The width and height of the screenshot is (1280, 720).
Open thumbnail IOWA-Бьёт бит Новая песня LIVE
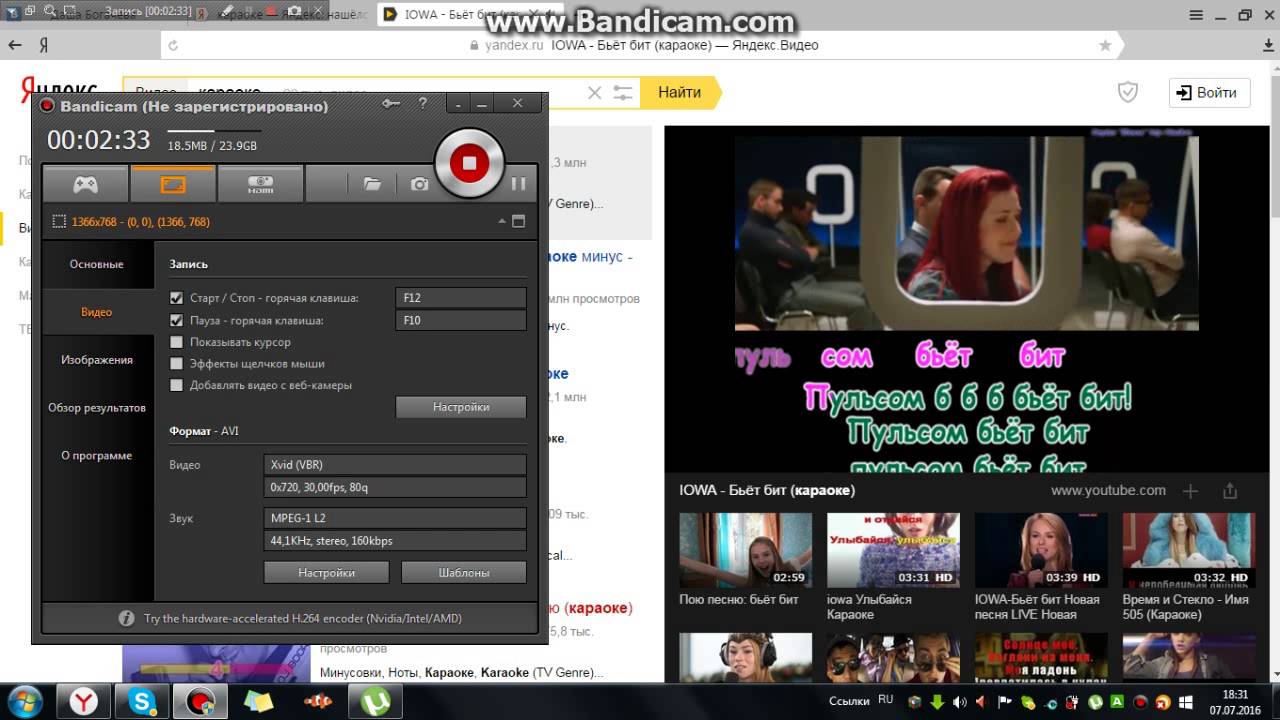1041,550
